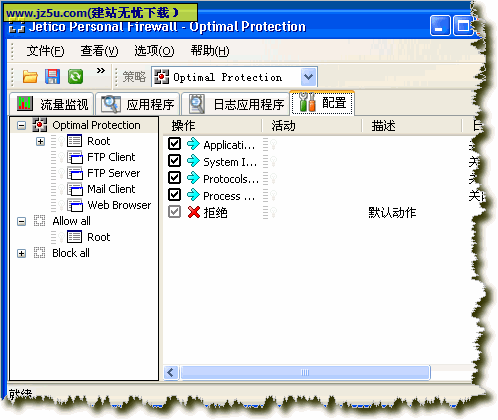This screenshot has width=498, height=420.
Task: Open the 查看(V) menu
Action: click(x=99, y=51)
